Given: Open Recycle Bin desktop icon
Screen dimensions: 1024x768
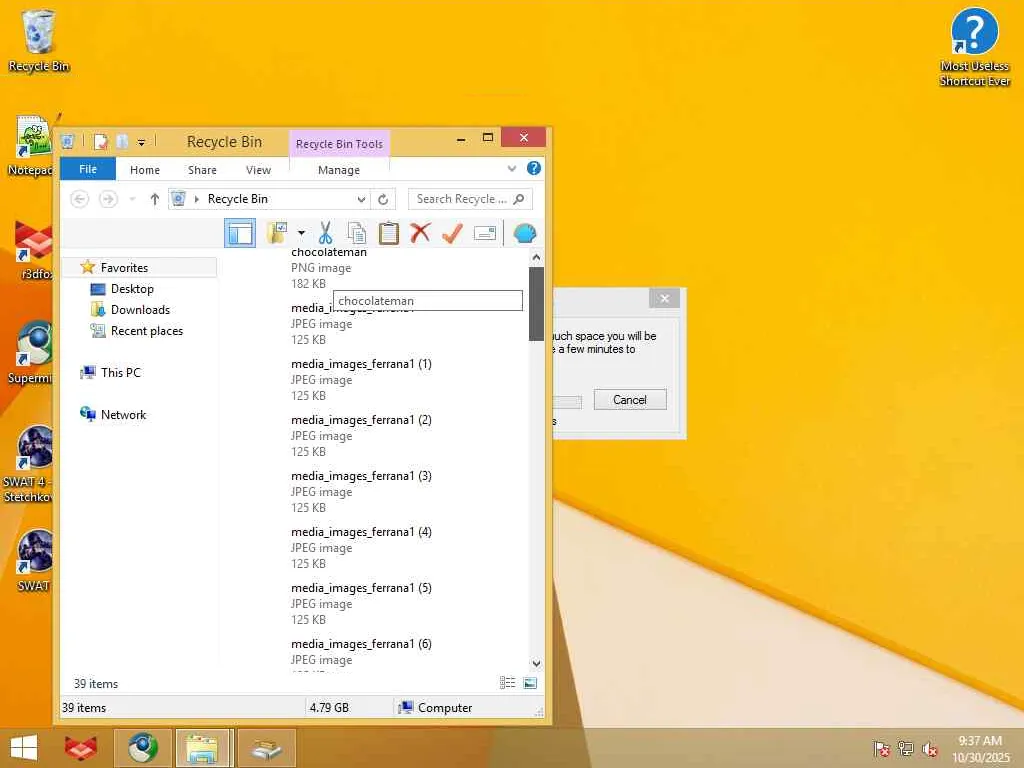Looking at the screenshot, I should 39,40.
